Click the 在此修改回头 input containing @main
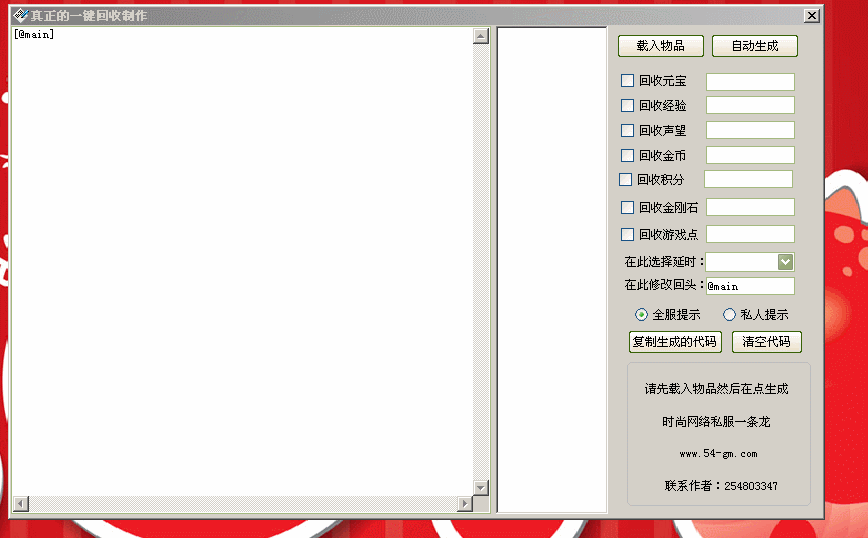Screen dimensions: 868x538 coord(750,286)
